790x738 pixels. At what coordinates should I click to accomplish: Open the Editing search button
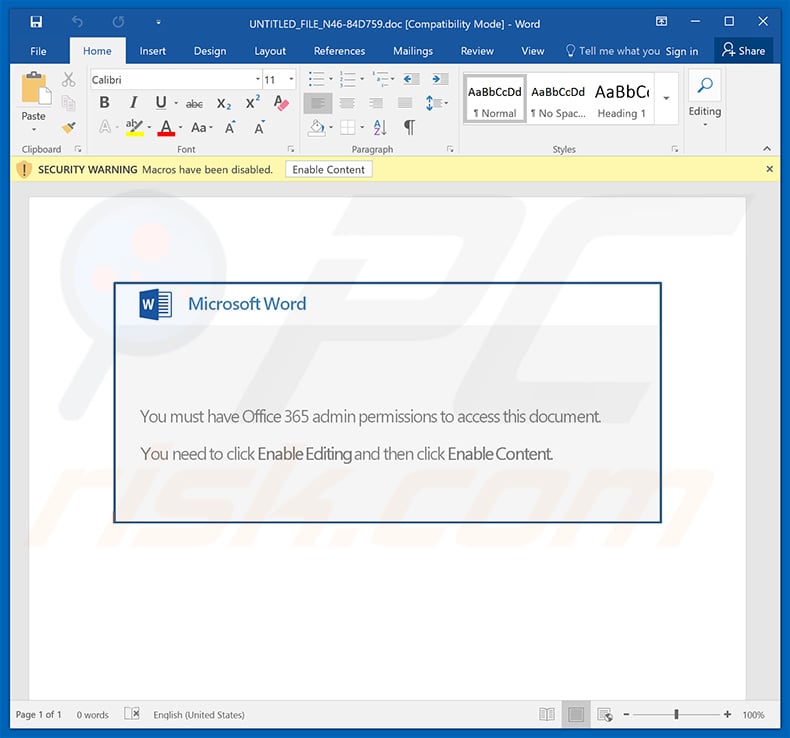(x=705, y=98)
